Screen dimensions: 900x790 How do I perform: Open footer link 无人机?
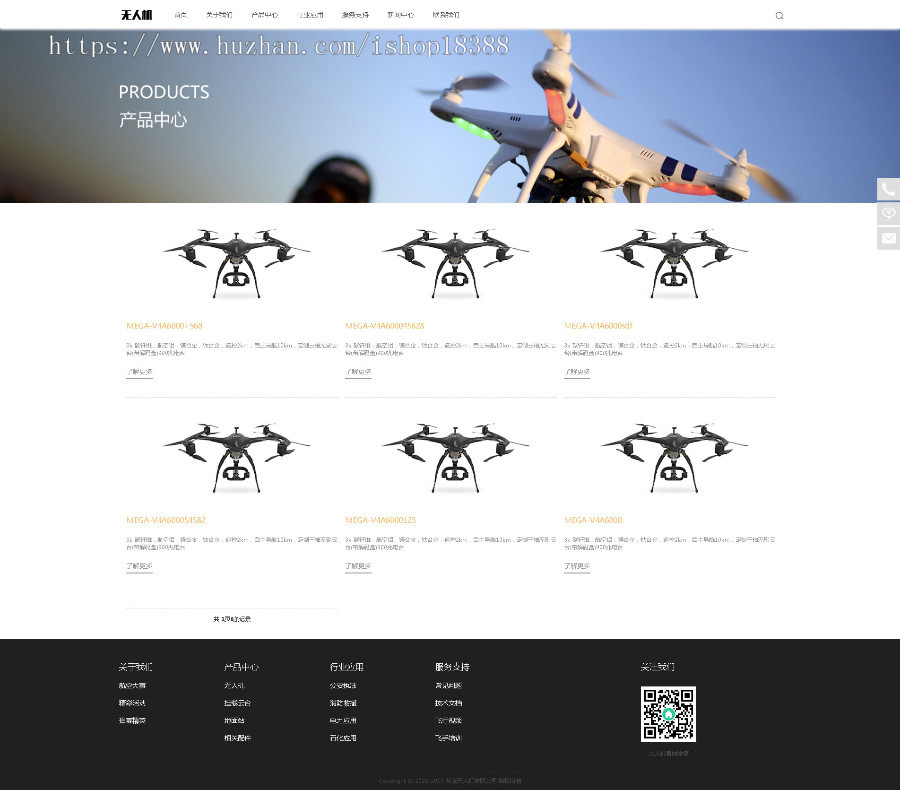pyautogui.click(x=234, y=686)
